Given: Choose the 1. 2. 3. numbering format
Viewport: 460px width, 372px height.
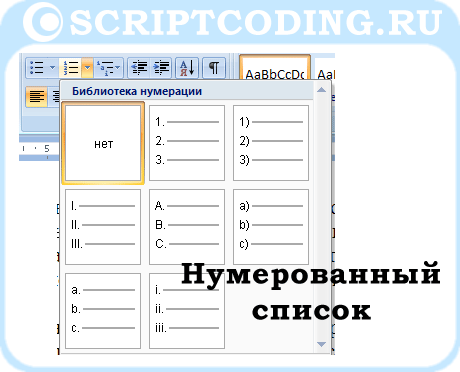Looking at the screenshot, I should (x=187, y=143).
